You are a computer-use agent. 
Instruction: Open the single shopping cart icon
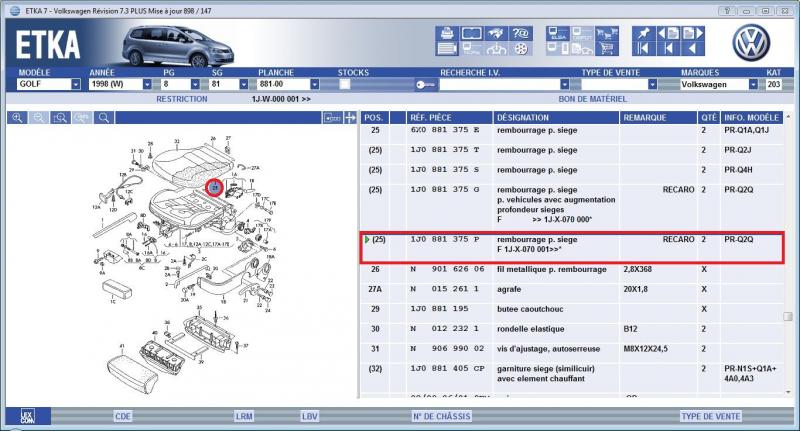tap(607, 49)
